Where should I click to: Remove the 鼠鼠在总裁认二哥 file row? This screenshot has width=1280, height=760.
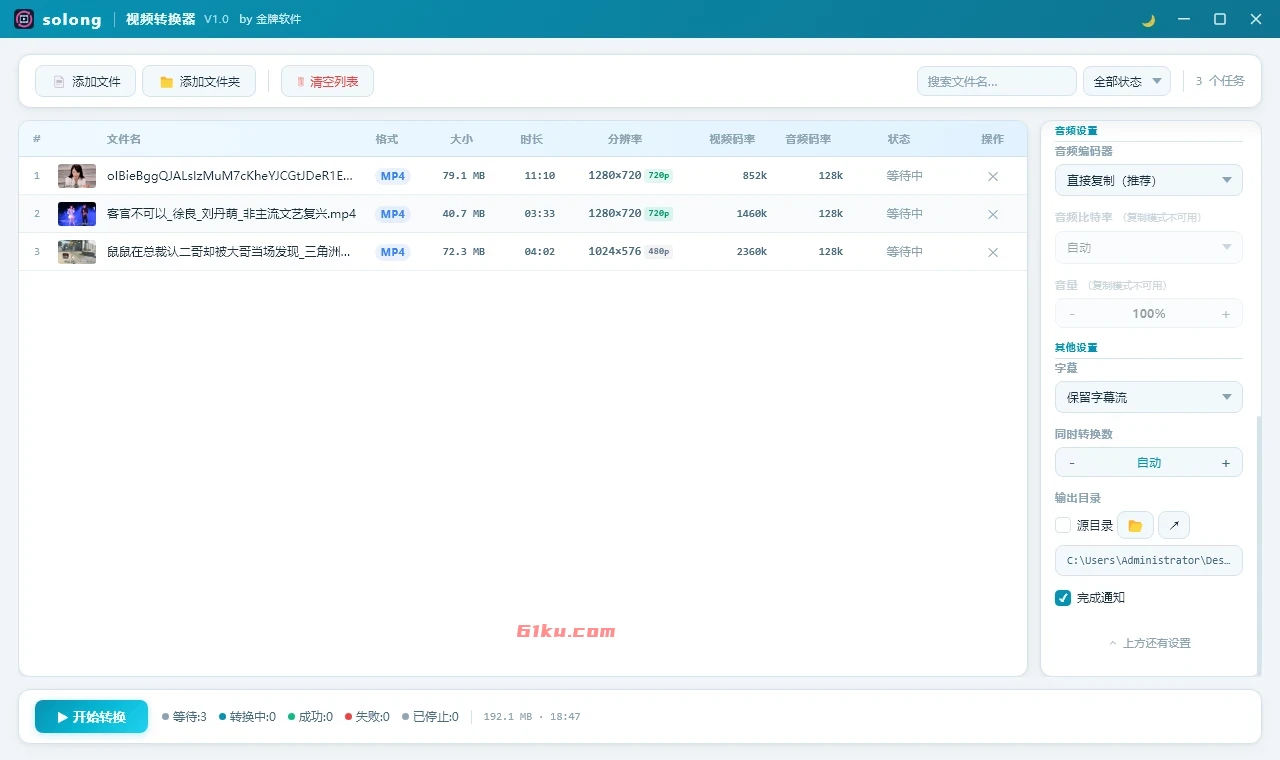point(993,252)
